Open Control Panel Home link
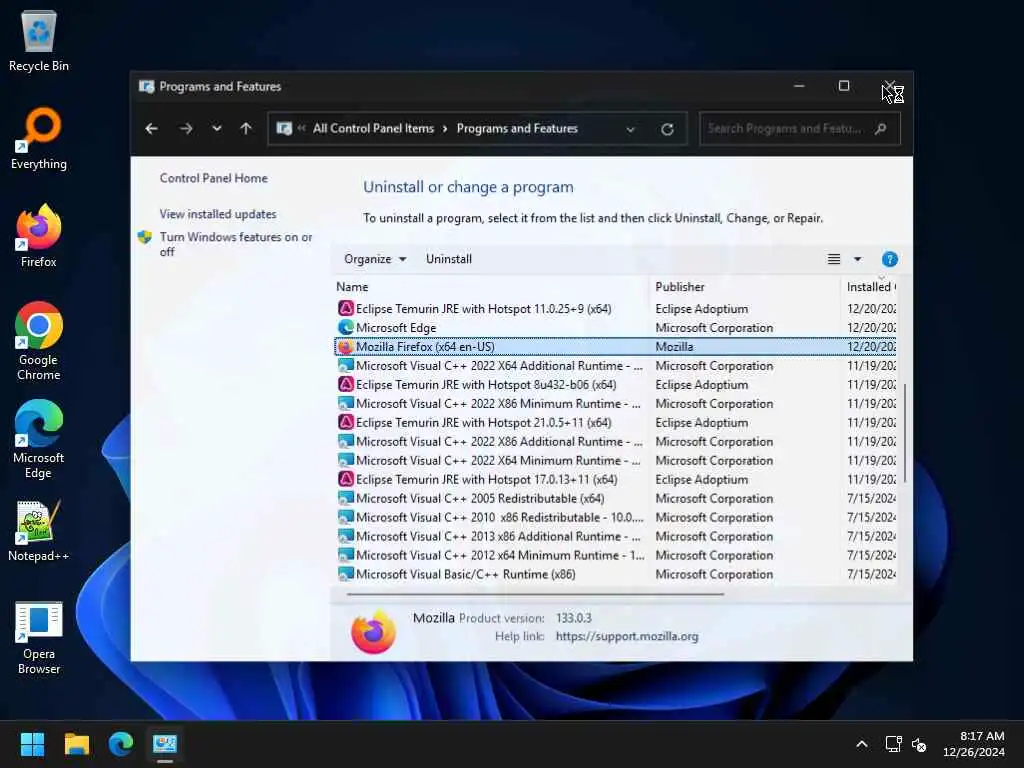The image size is (1024, 768). 214,178
